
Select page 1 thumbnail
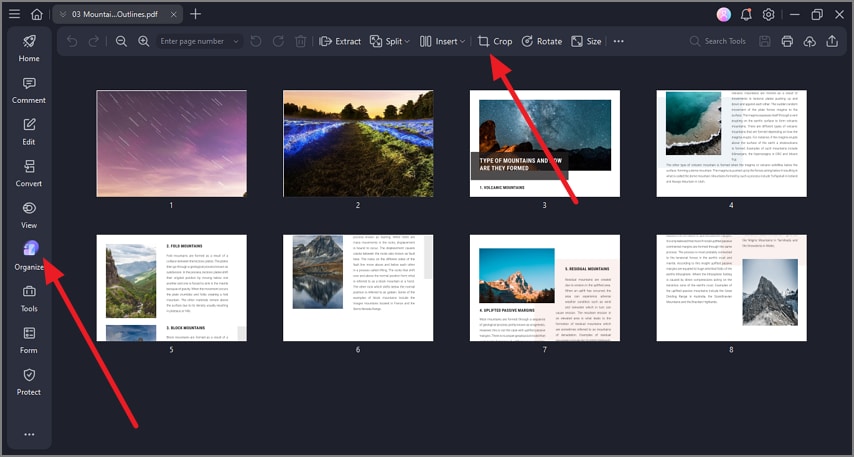[172, 143]
